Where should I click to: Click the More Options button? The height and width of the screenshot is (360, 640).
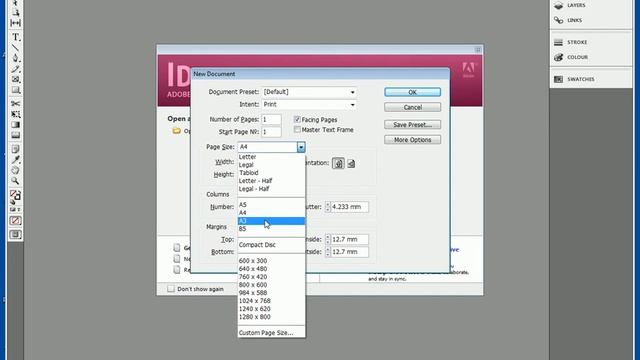[x=412, y=140]
